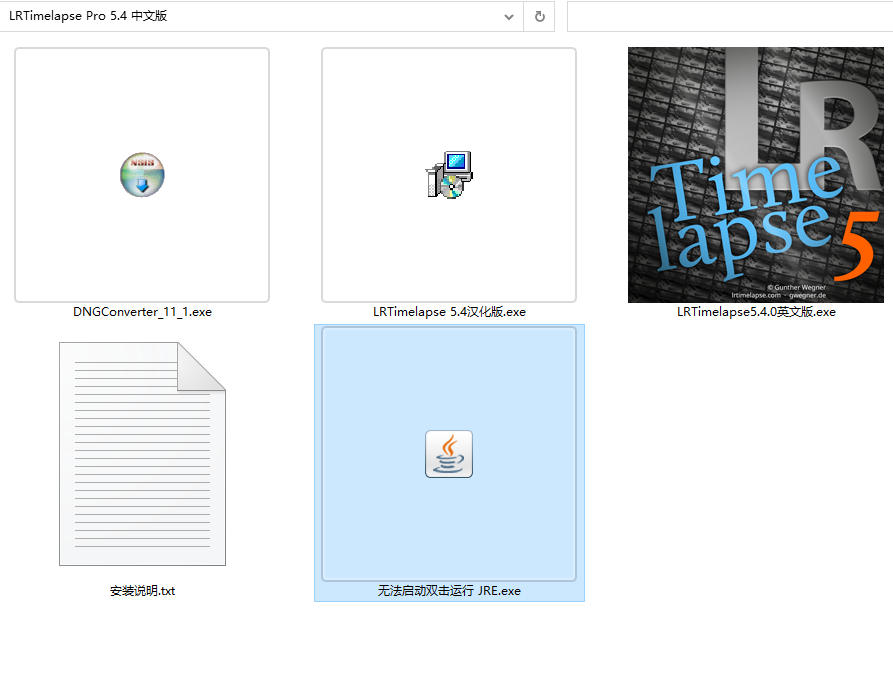Open the address bar history dropdown
Screen dimensions: 893x680
[x=509, y=17]
